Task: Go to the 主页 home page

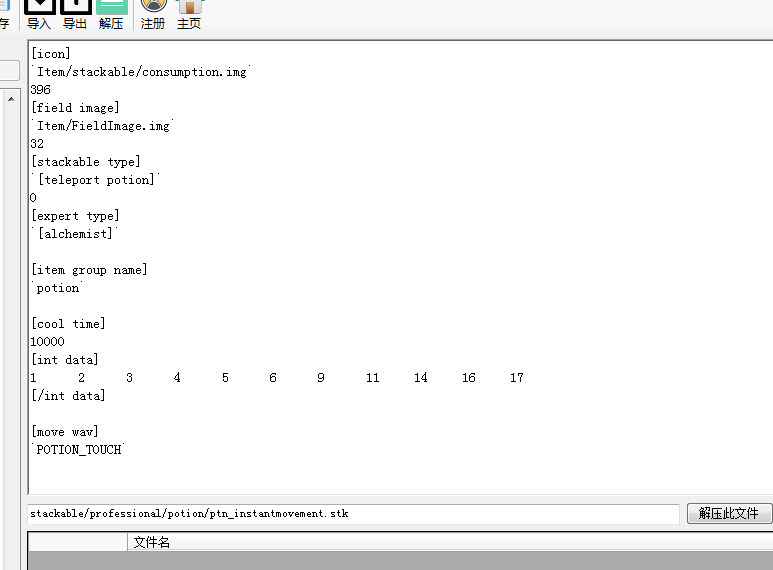Action: (189, 15)
